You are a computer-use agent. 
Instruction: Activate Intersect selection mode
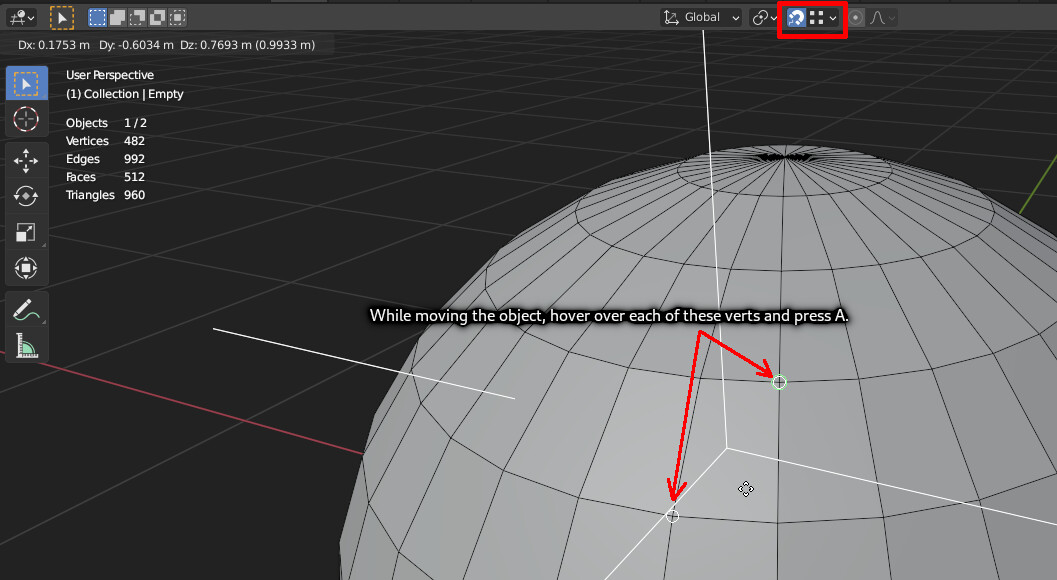pyautogui.click(x=176, y=17)
